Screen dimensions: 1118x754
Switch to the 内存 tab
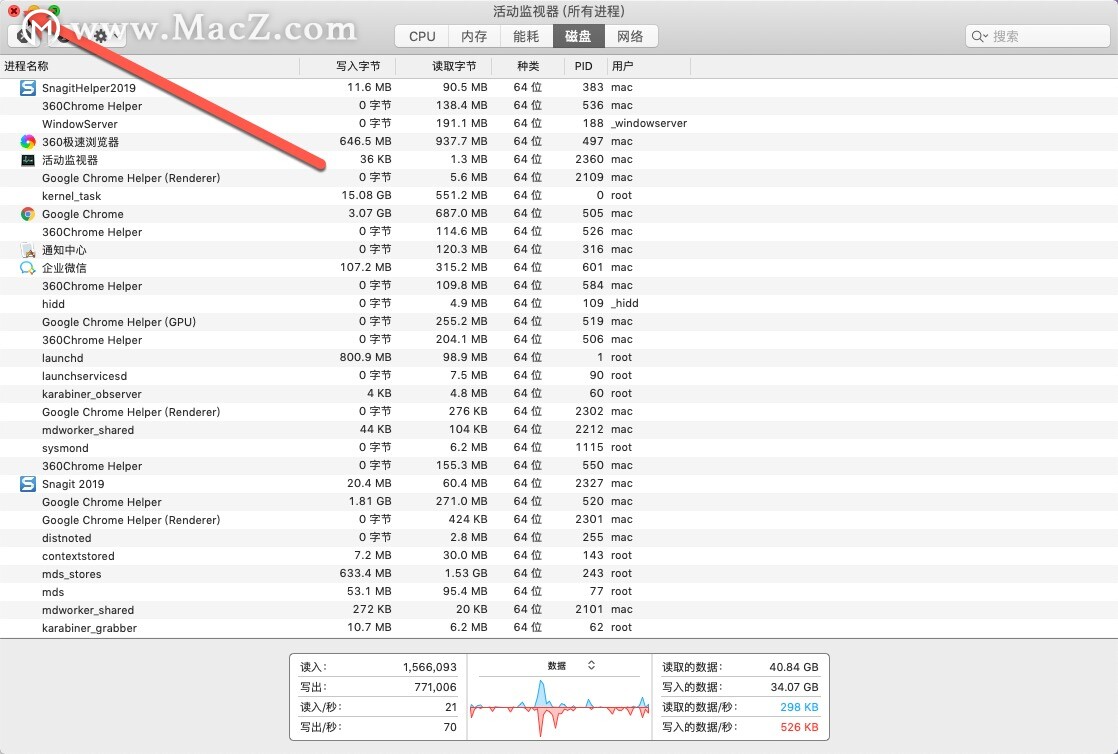(474, 36)
